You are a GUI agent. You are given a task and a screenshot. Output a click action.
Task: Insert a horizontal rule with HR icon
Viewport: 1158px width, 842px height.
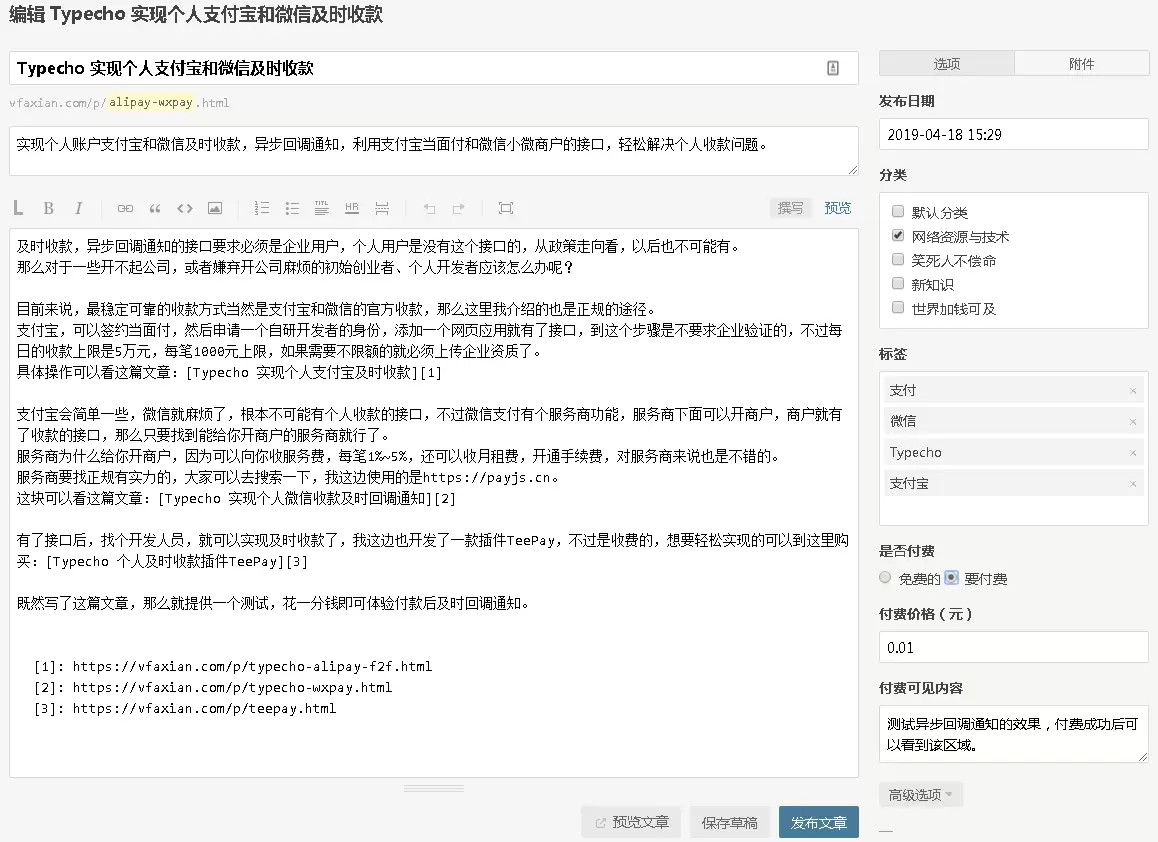coord(352,208)
